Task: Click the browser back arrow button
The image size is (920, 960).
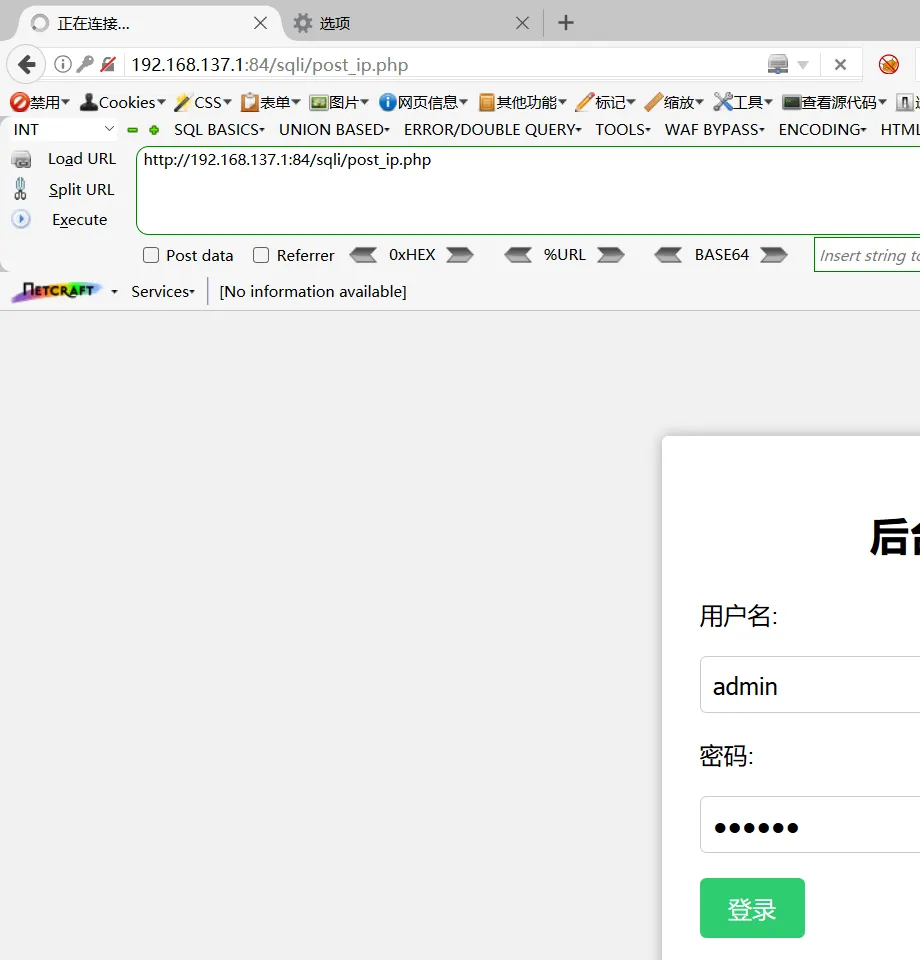Action: [x=26, y=65]
